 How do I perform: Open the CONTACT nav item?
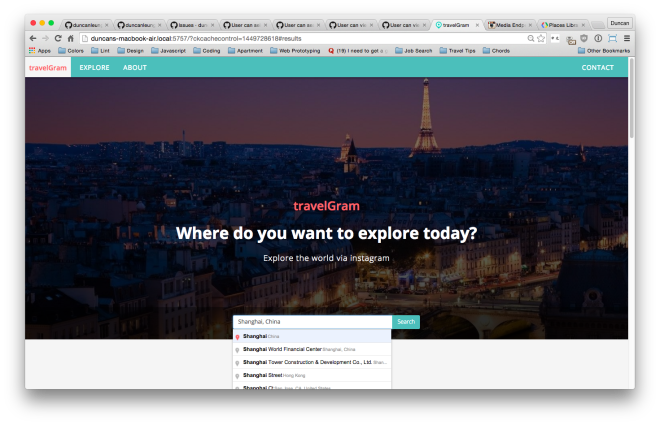tap(598, 67)
